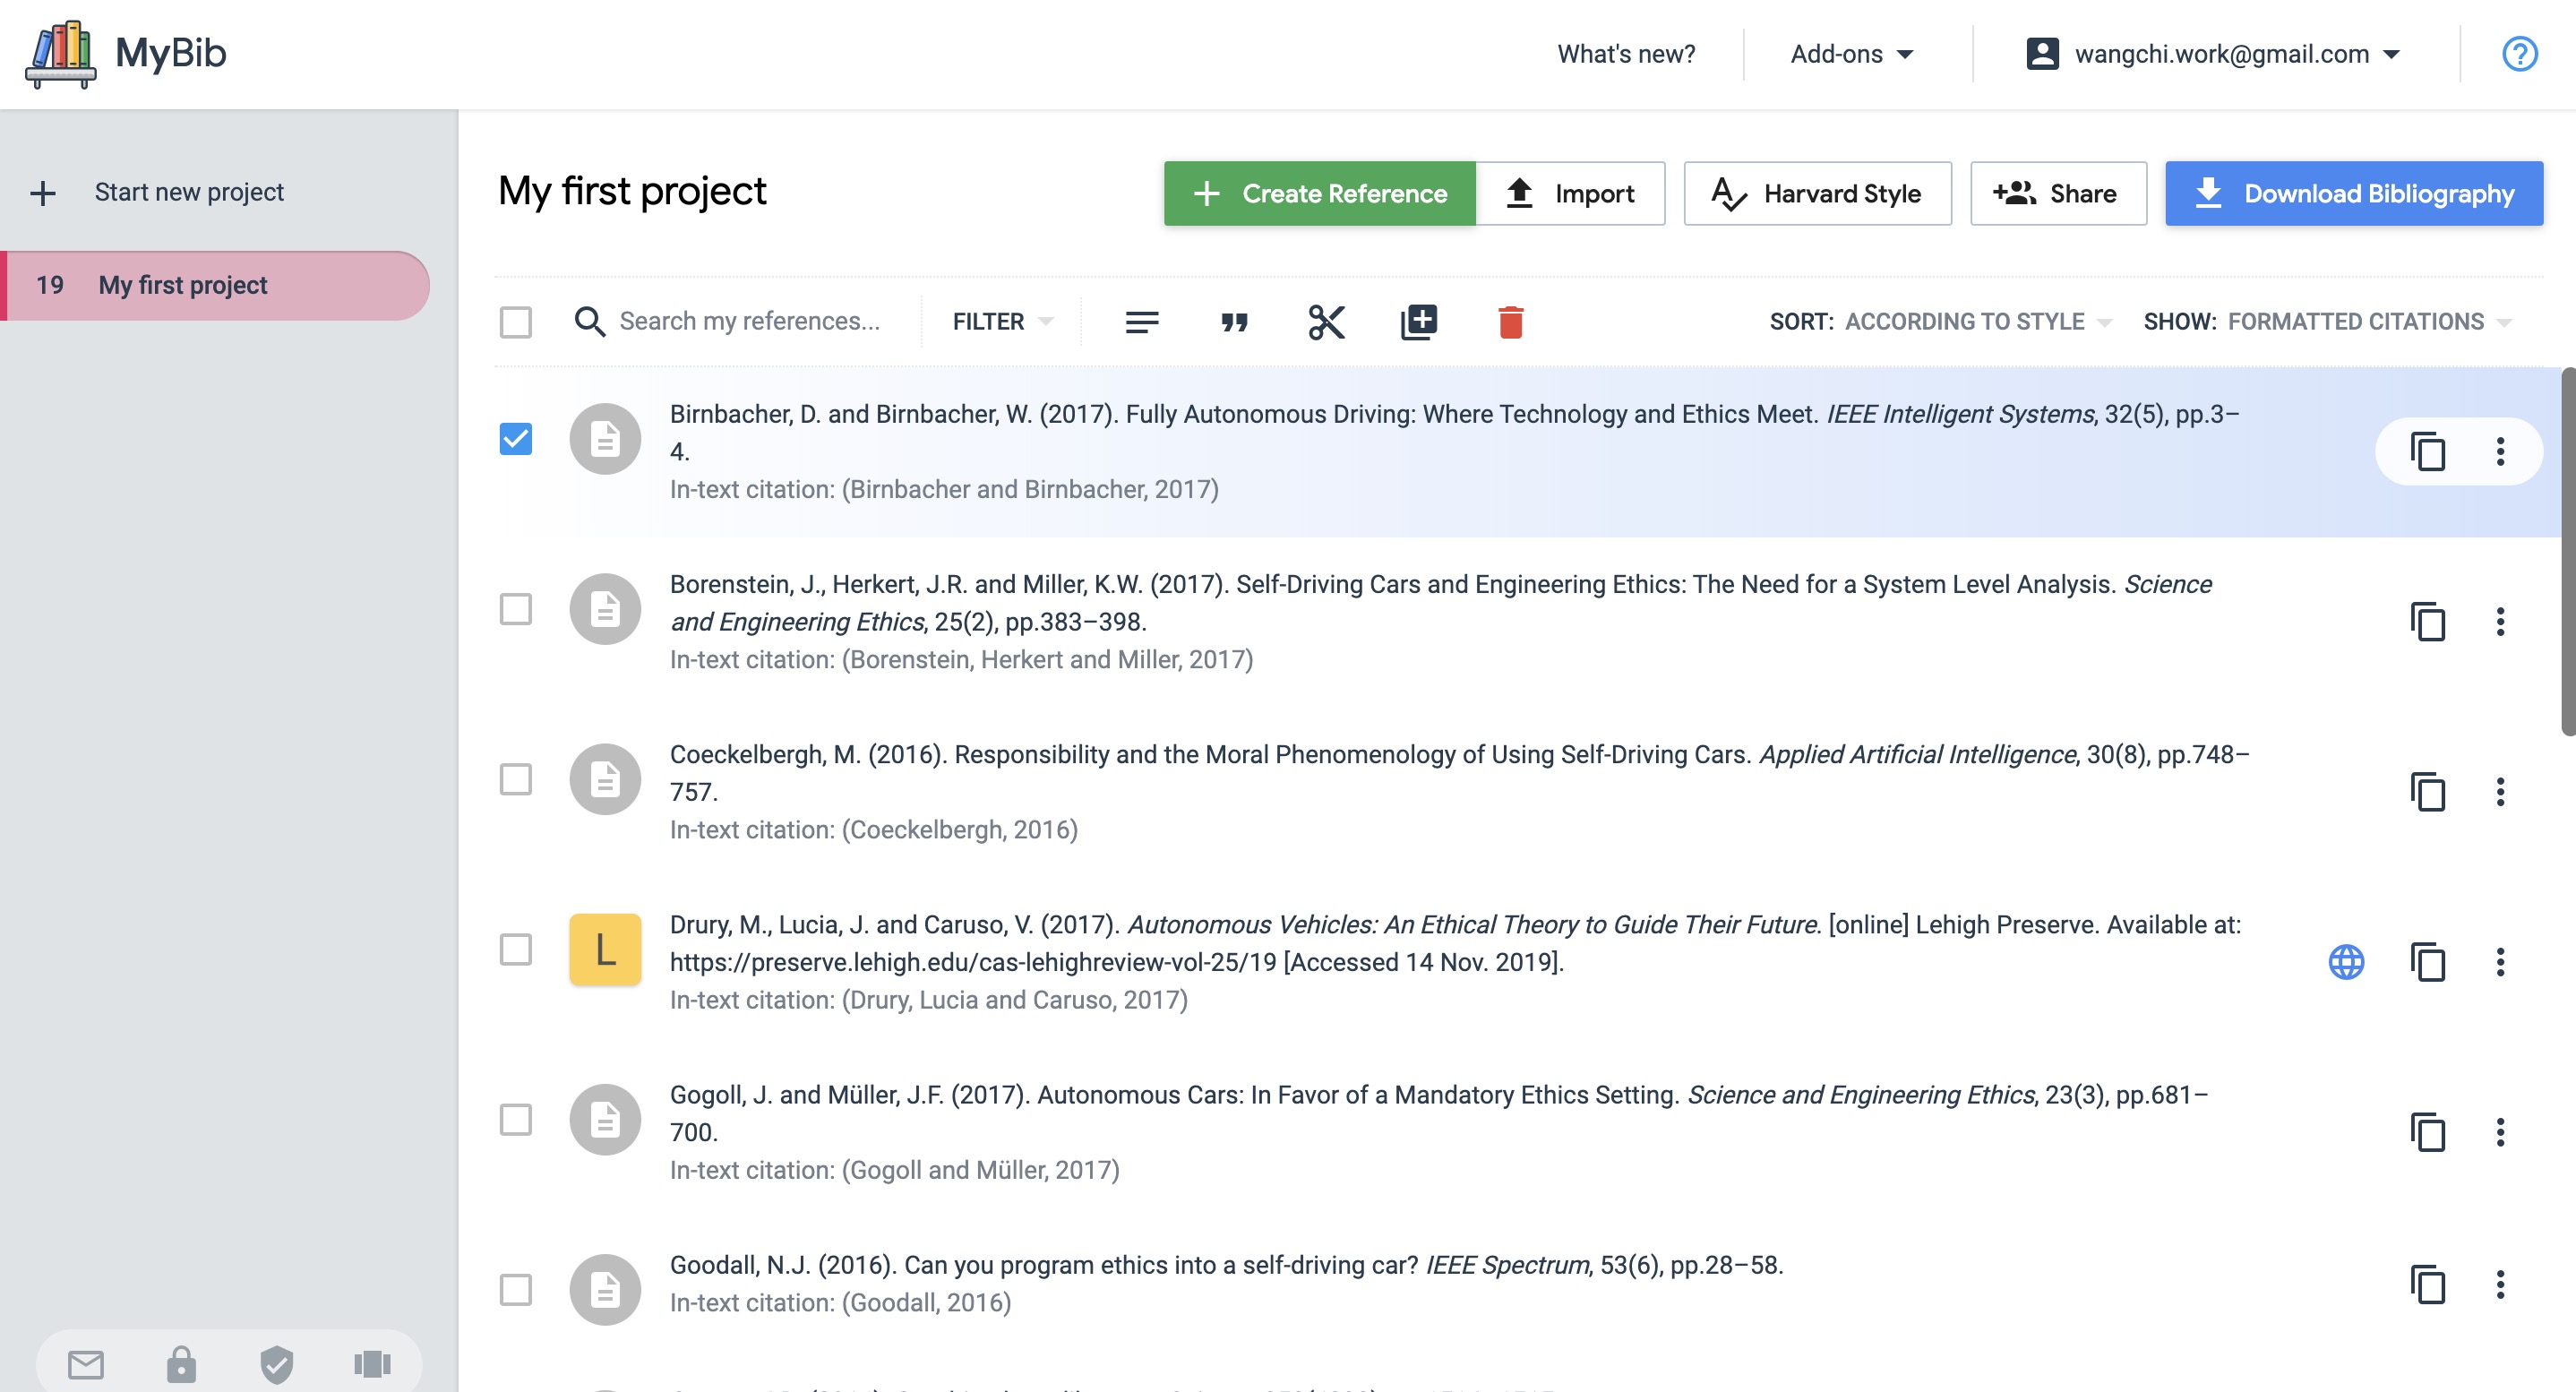Click the red trash delete icon
Viewport: 2576px width, 1392px height.
click(1510, 322)
